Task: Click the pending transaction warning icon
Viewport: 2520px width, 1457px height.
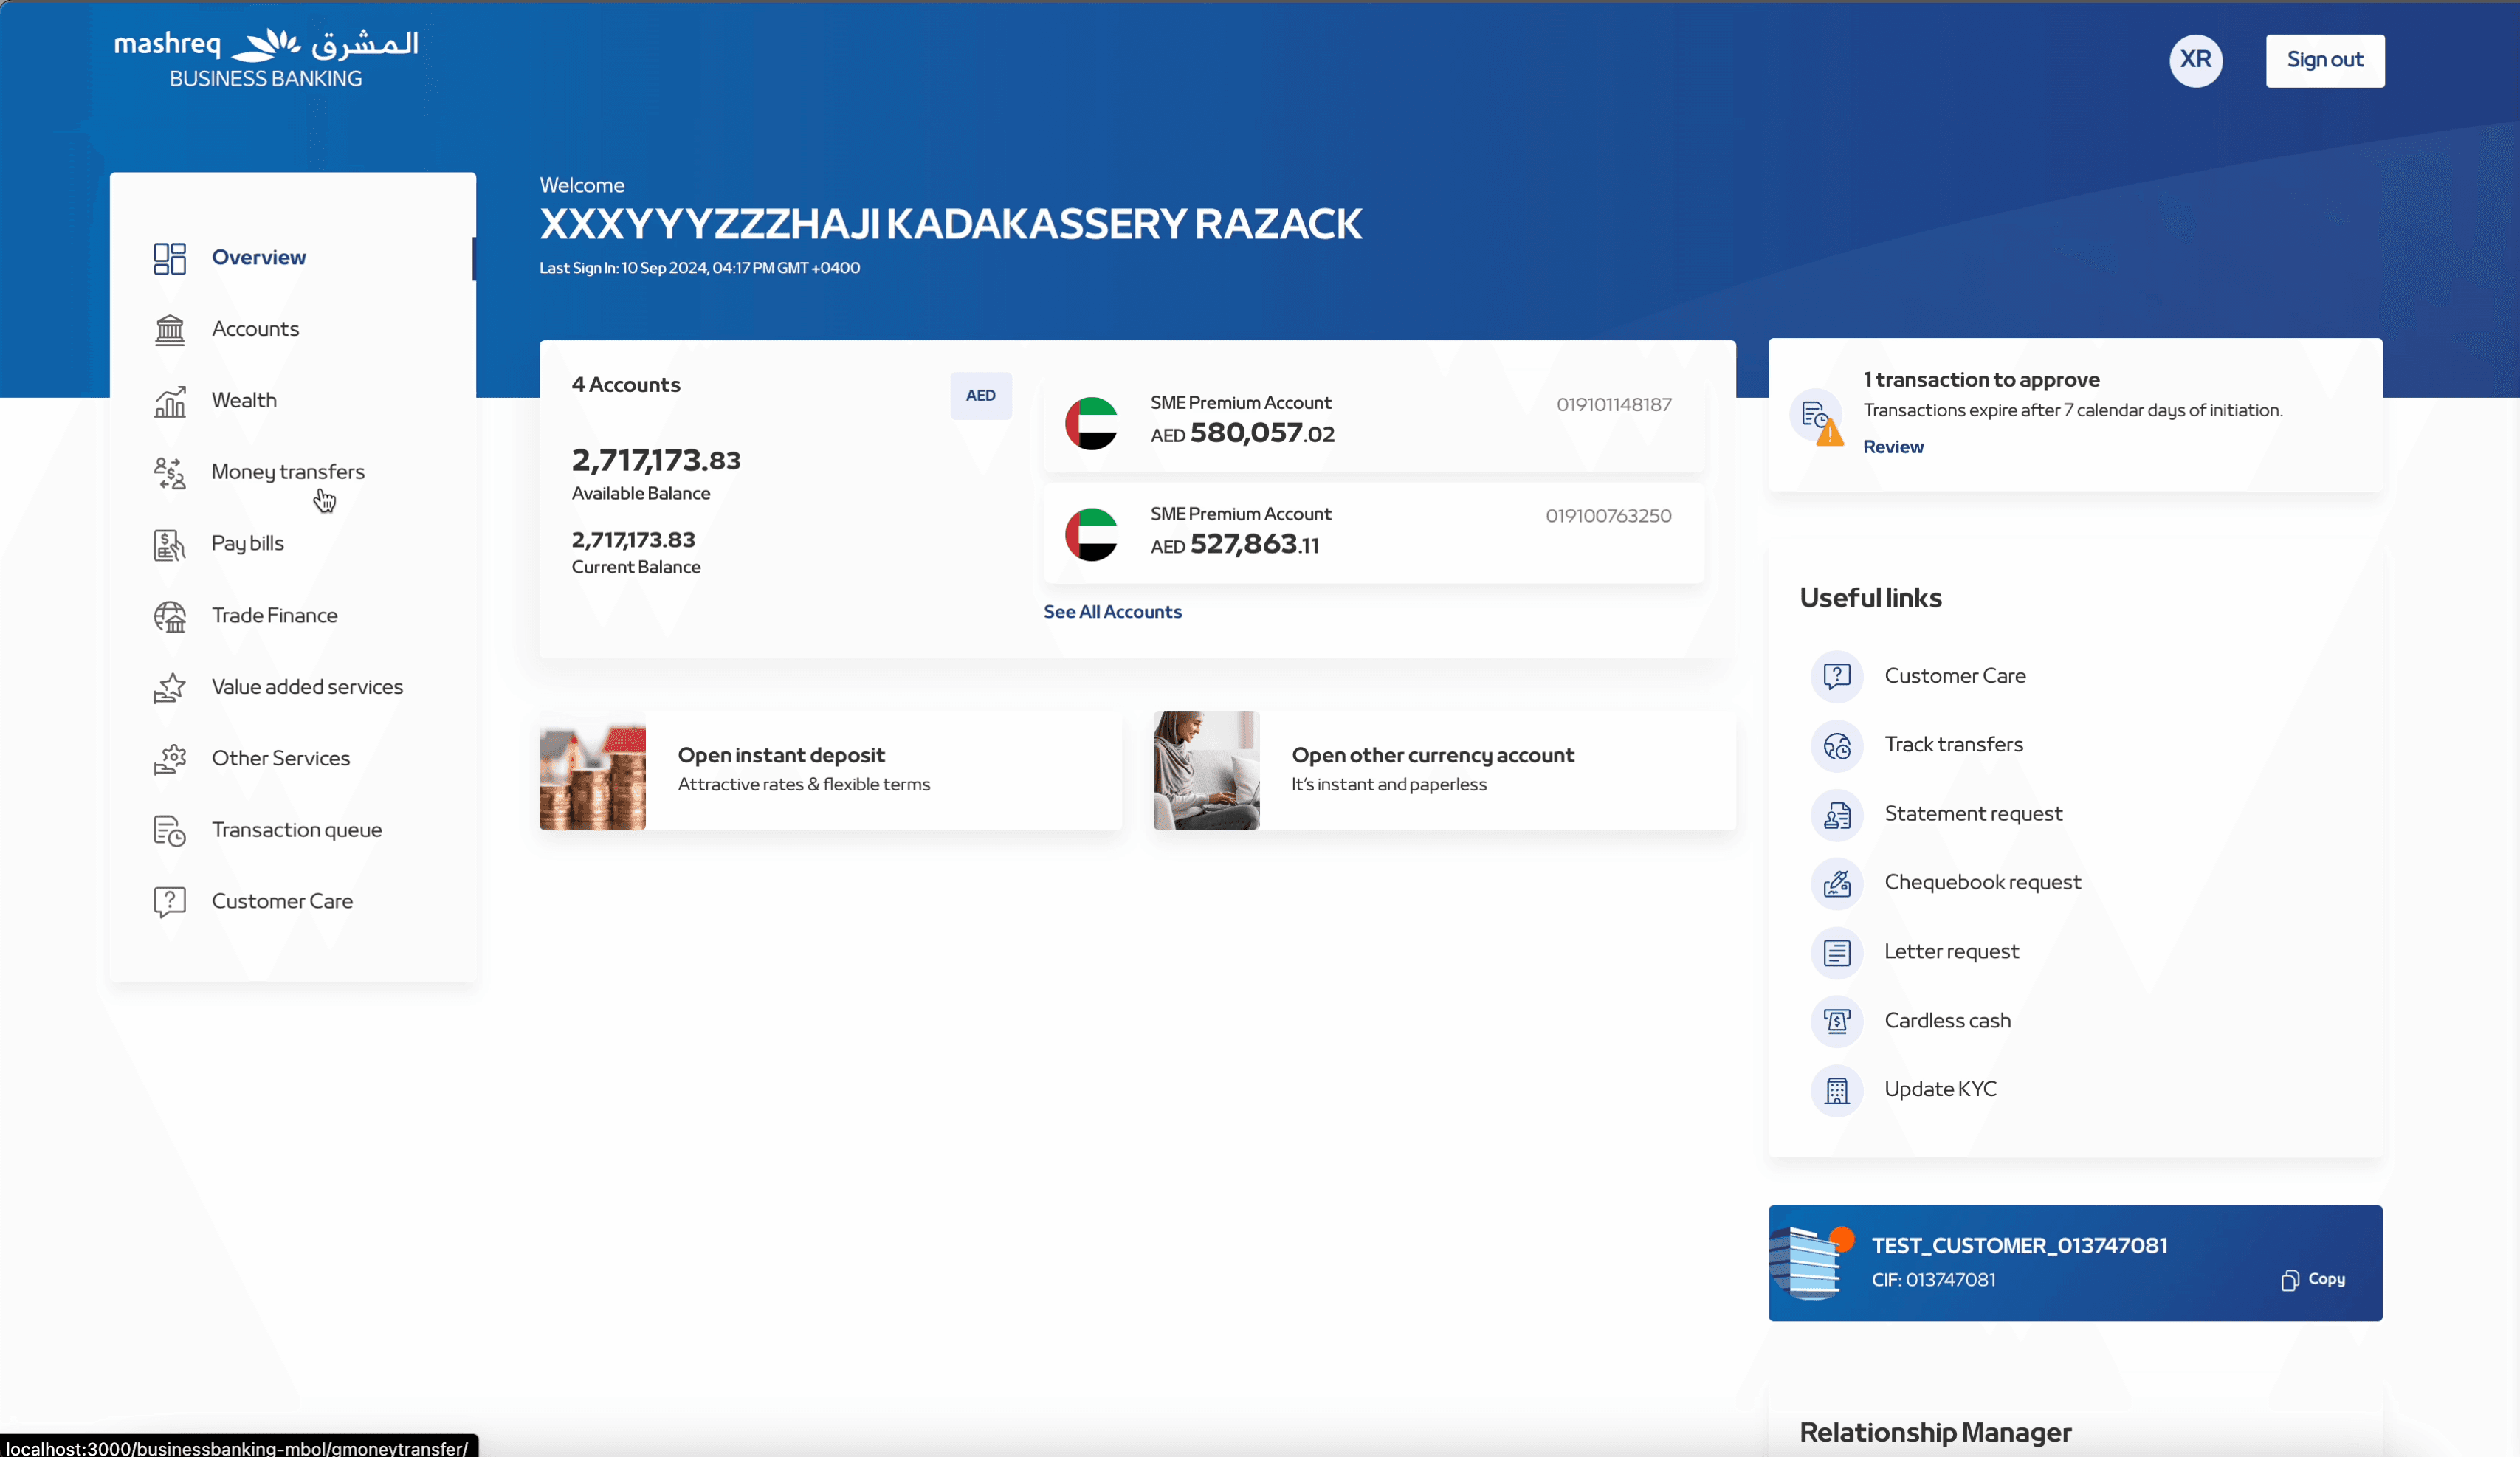Action: (x=1818, y=418)
